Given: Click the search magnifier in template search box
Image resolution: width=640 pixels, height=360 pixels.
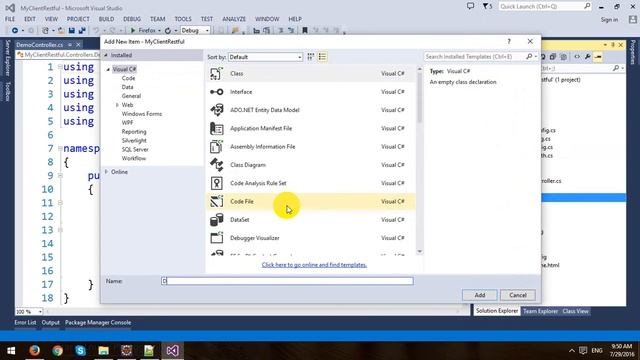Looking at the screenshot, I should click(x=529, y=57).
